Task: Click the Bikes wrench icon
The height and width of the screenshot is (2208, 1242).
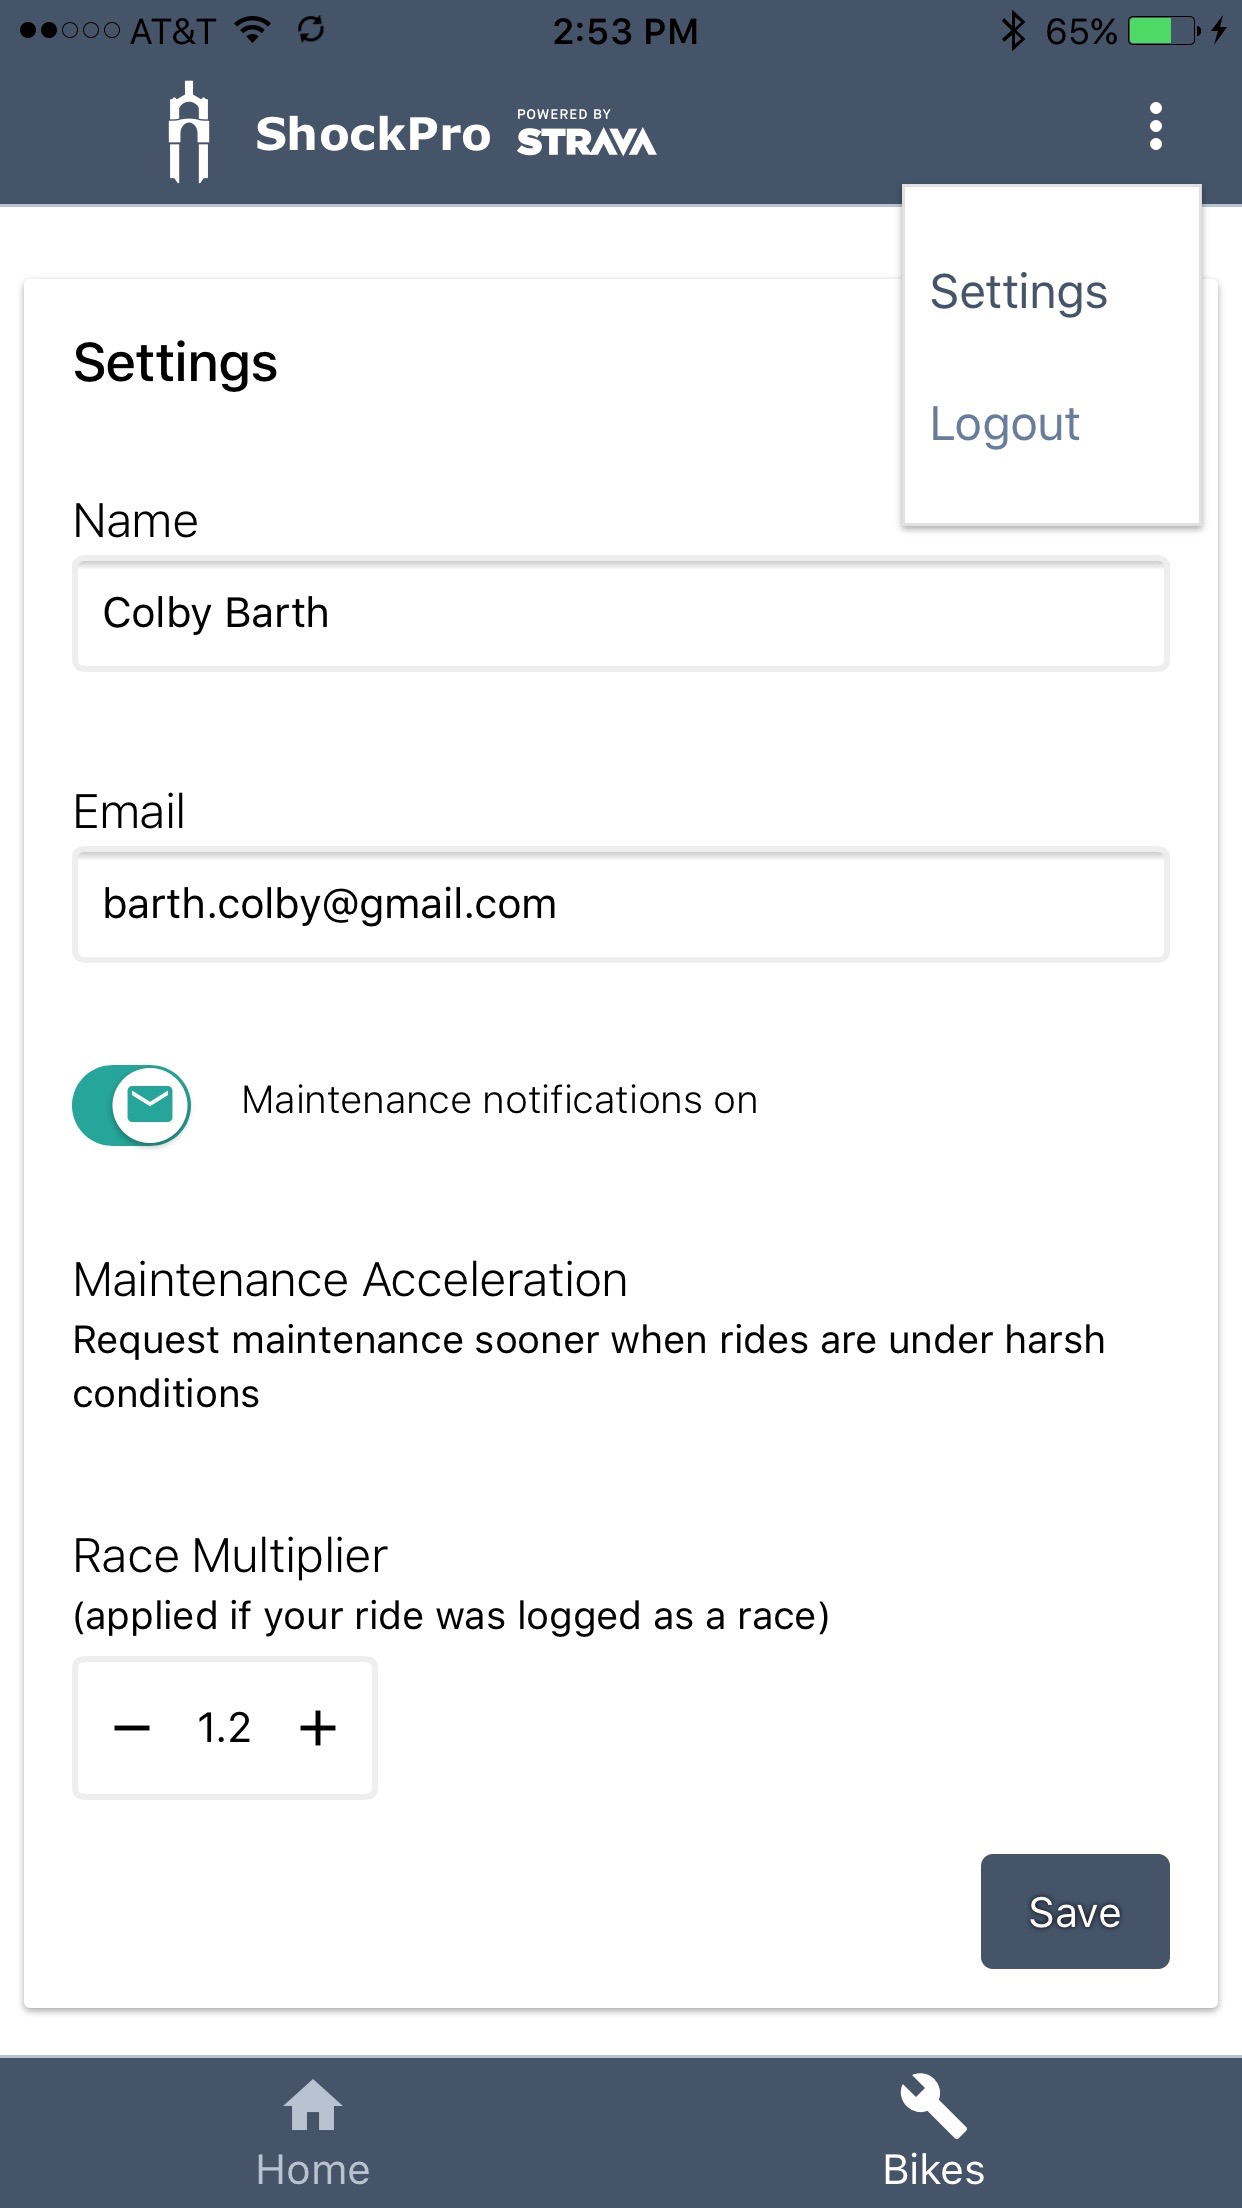Action: point(933,2105)
